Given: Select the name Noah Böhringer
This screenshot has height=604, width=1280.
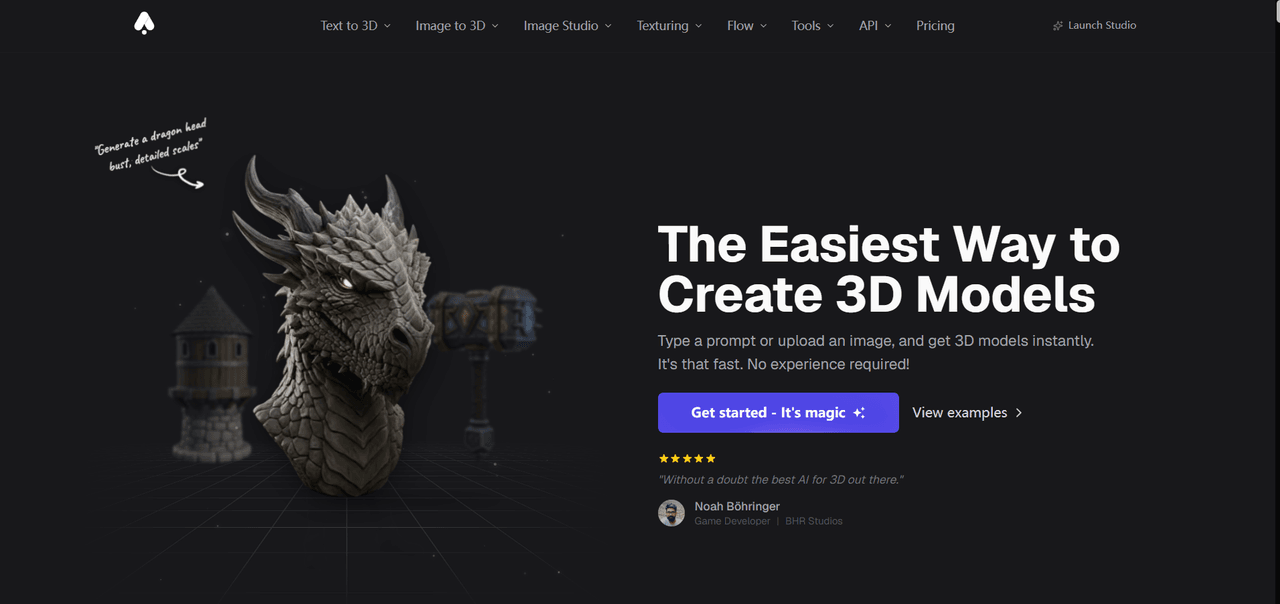Looking at the screenshot, I should pos(737,506).
